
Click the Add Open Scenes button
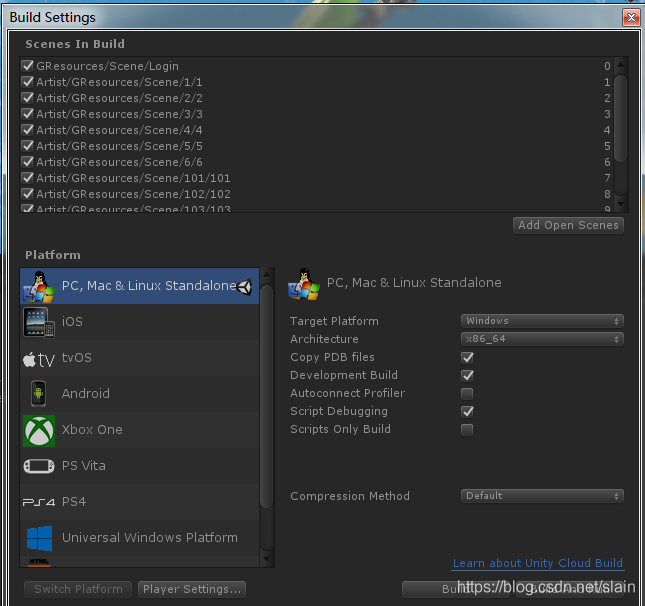(x=568, y=225)
